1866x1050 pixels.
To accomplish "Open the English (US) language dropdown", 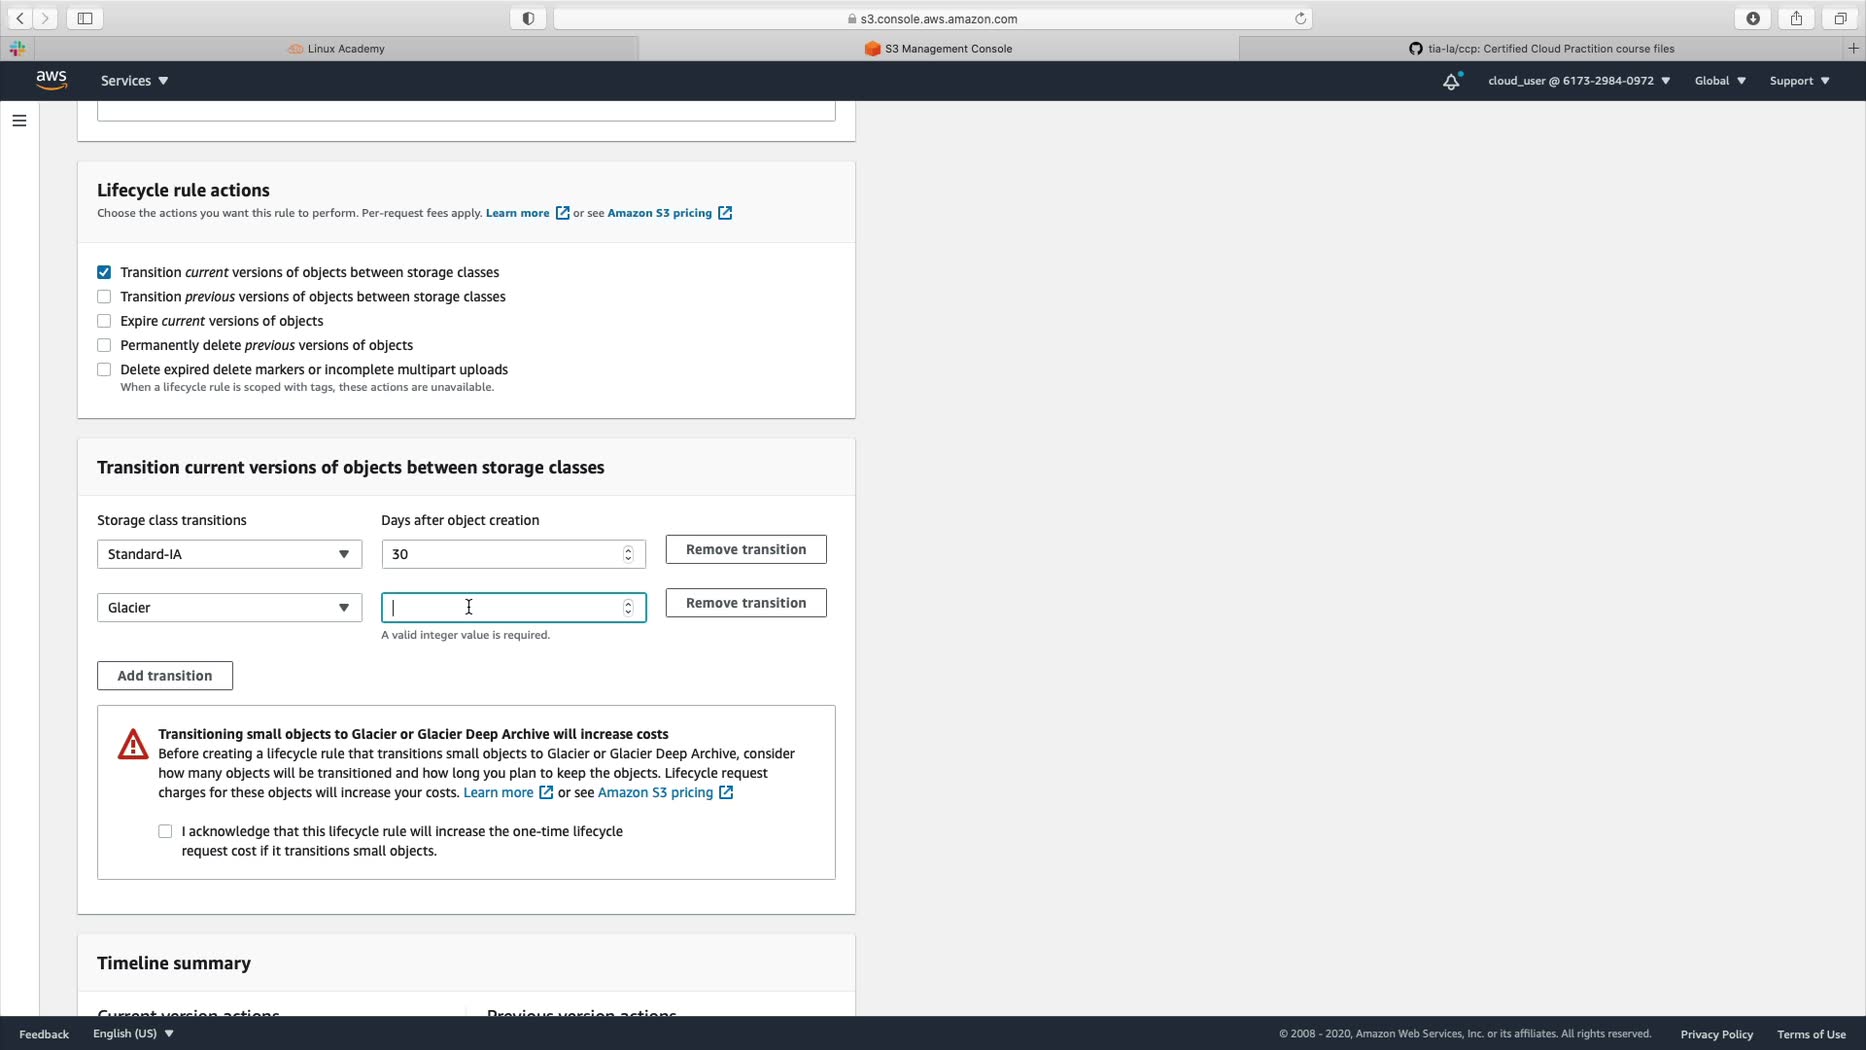I will (x=133, y=1033).
